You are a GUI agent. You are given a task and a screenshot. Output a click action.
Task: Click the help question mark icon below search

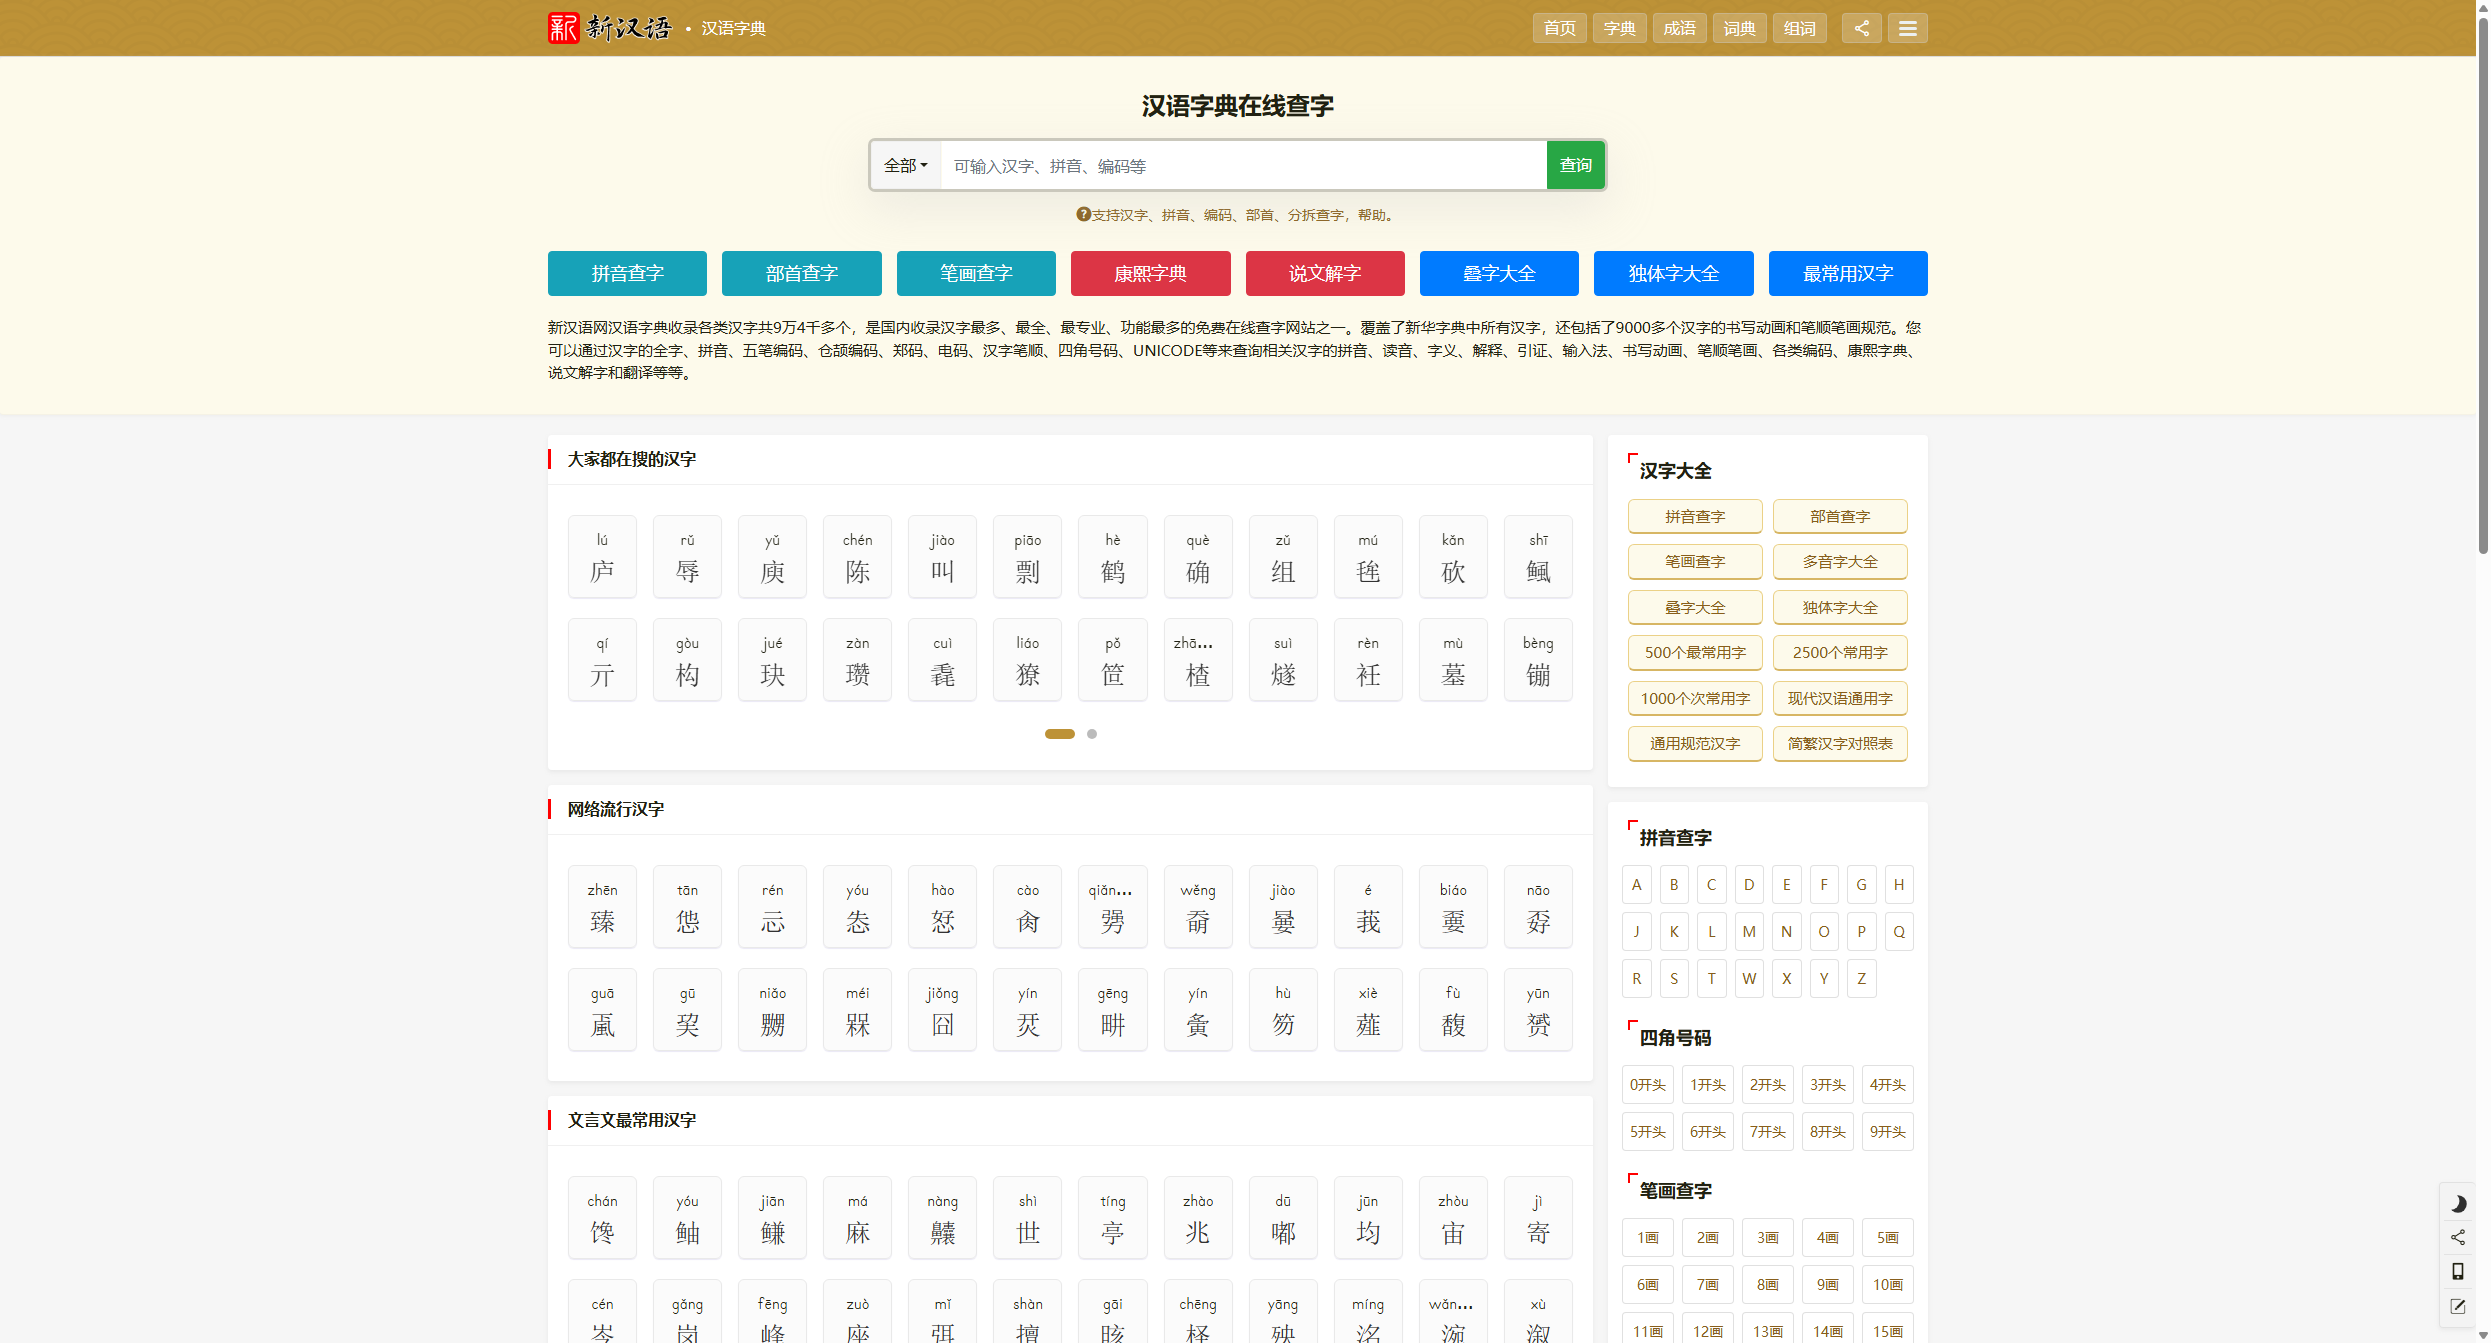1083,214
